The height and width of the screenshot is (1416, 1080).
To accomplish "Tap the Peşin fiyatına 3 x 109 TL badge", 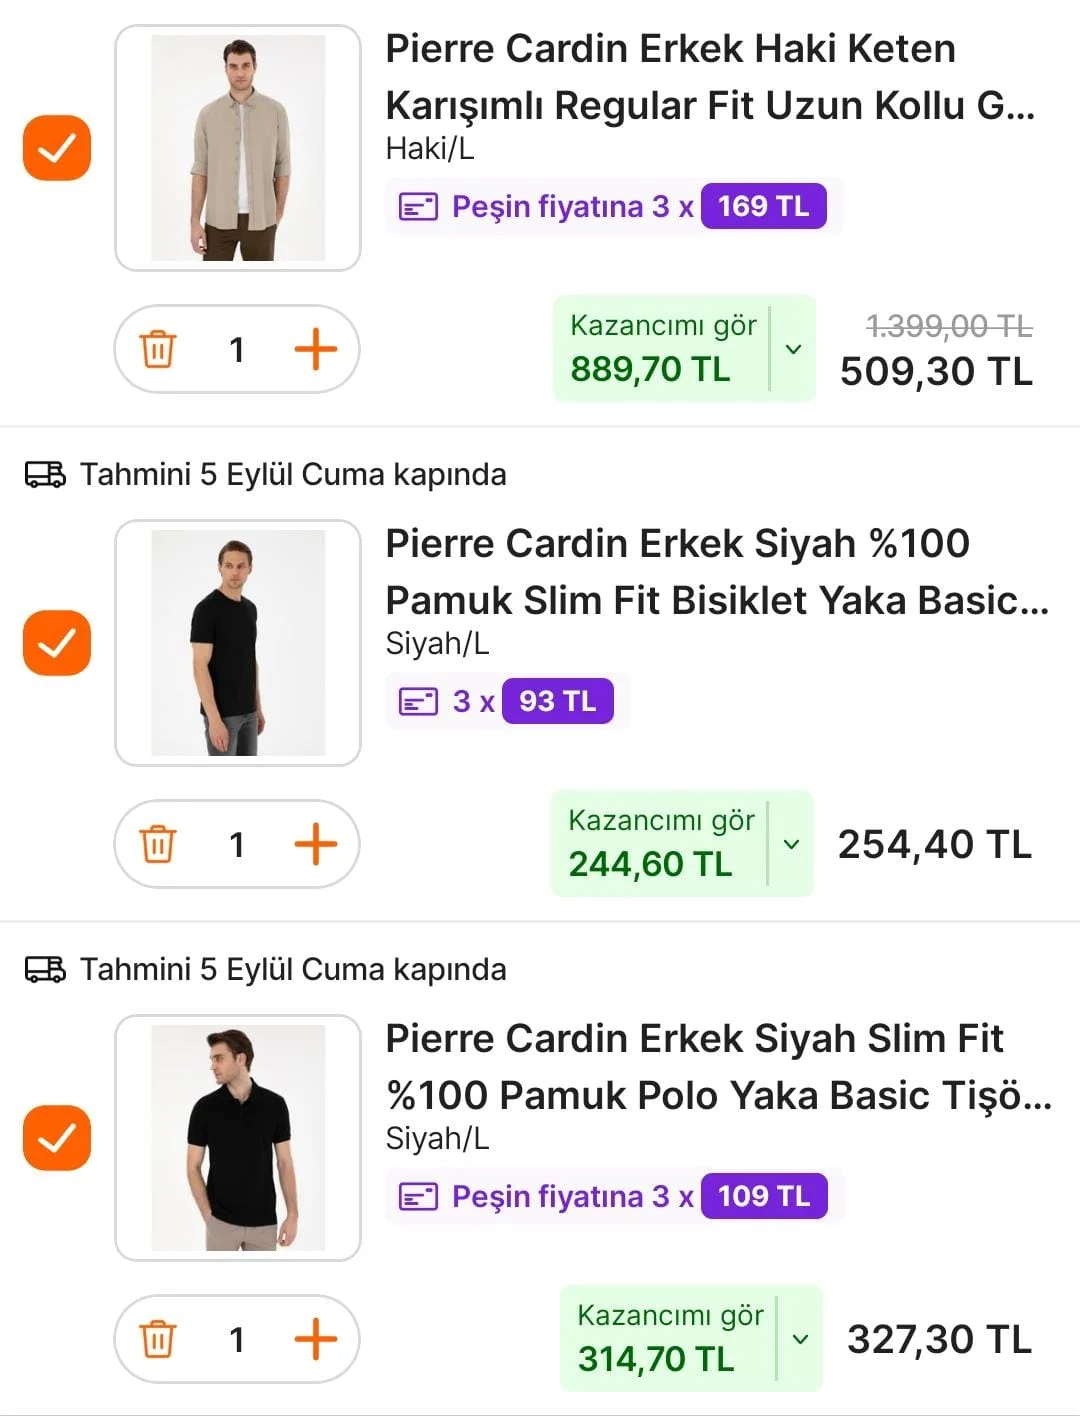I will pyautogui.click(x=614, y=1196).
